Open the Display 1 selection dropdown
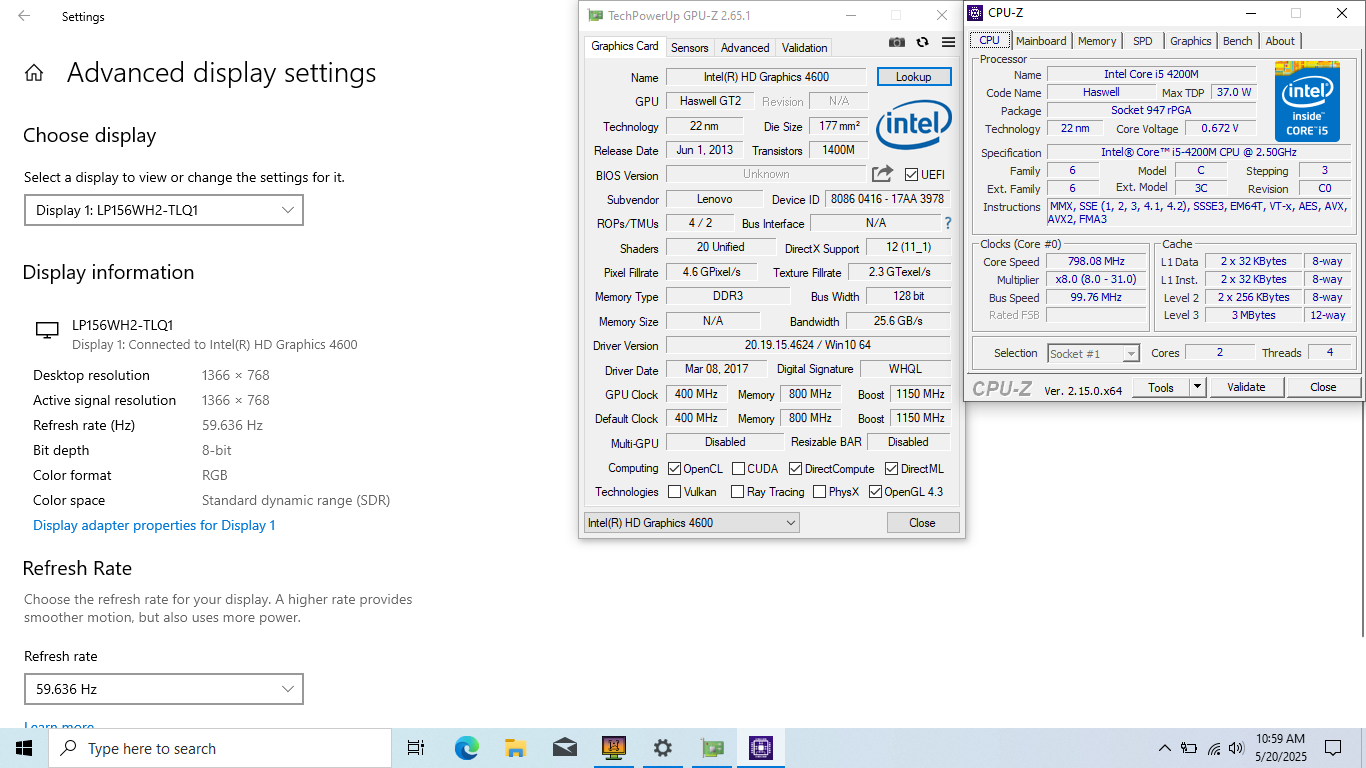The width and height of the screenshot is (1366, 768). click(164, 210)
